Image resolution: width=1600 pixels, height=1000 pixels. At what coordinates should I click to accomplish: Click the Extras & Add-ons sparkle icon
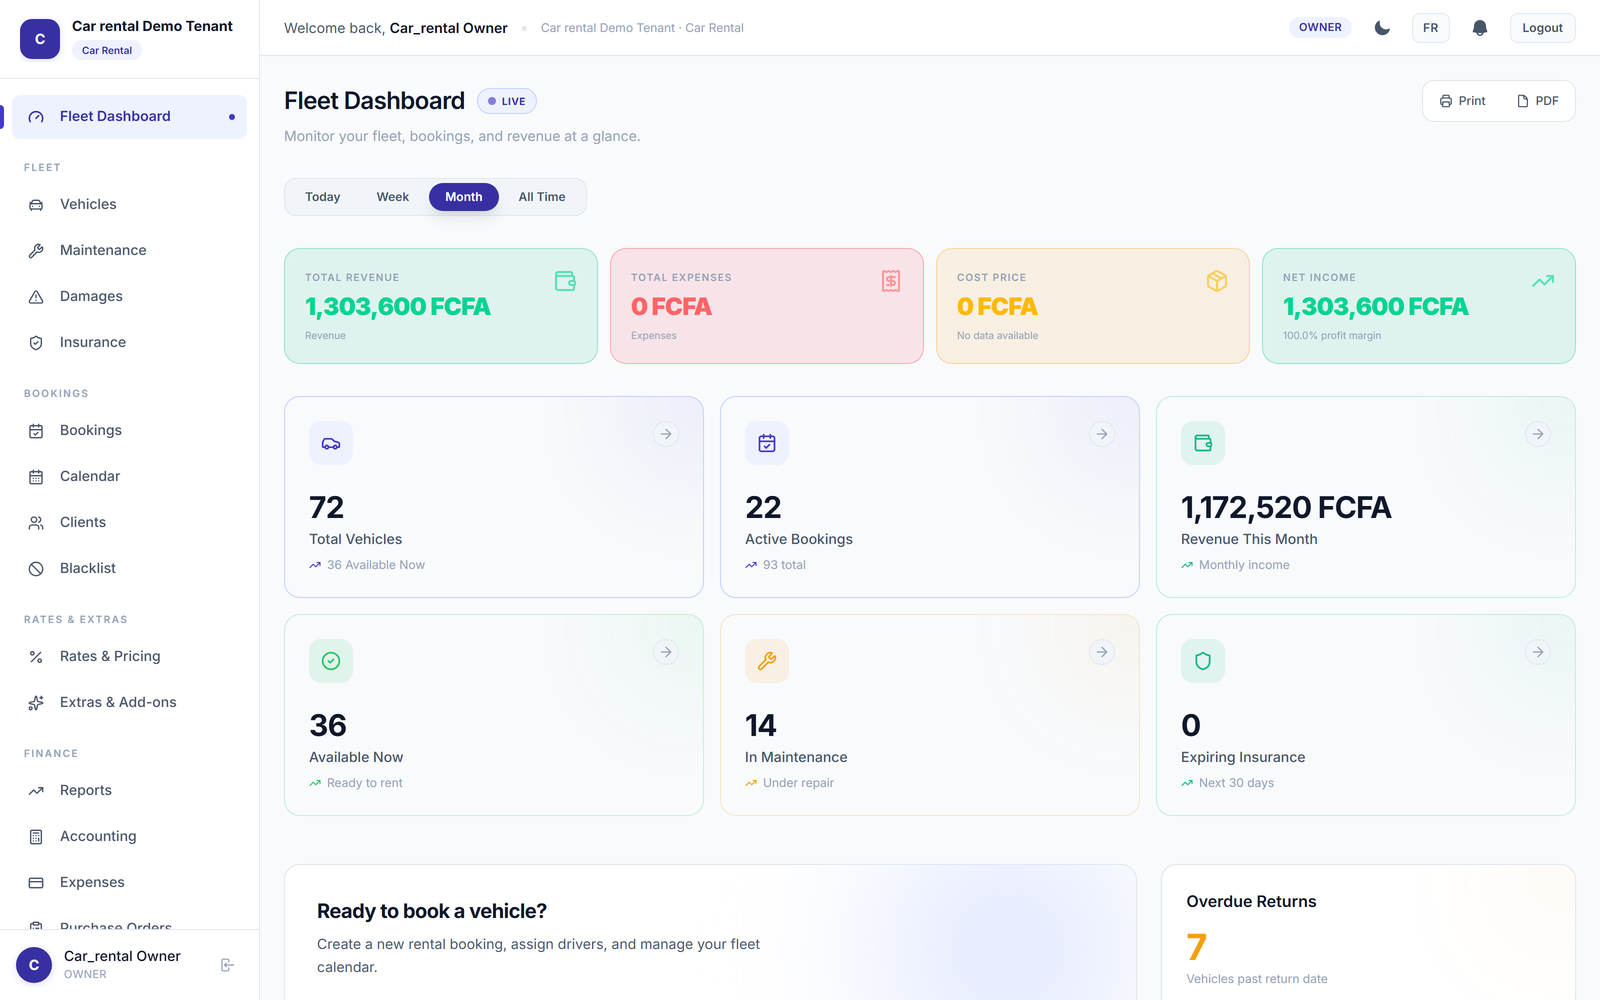[x=36, y=703]
